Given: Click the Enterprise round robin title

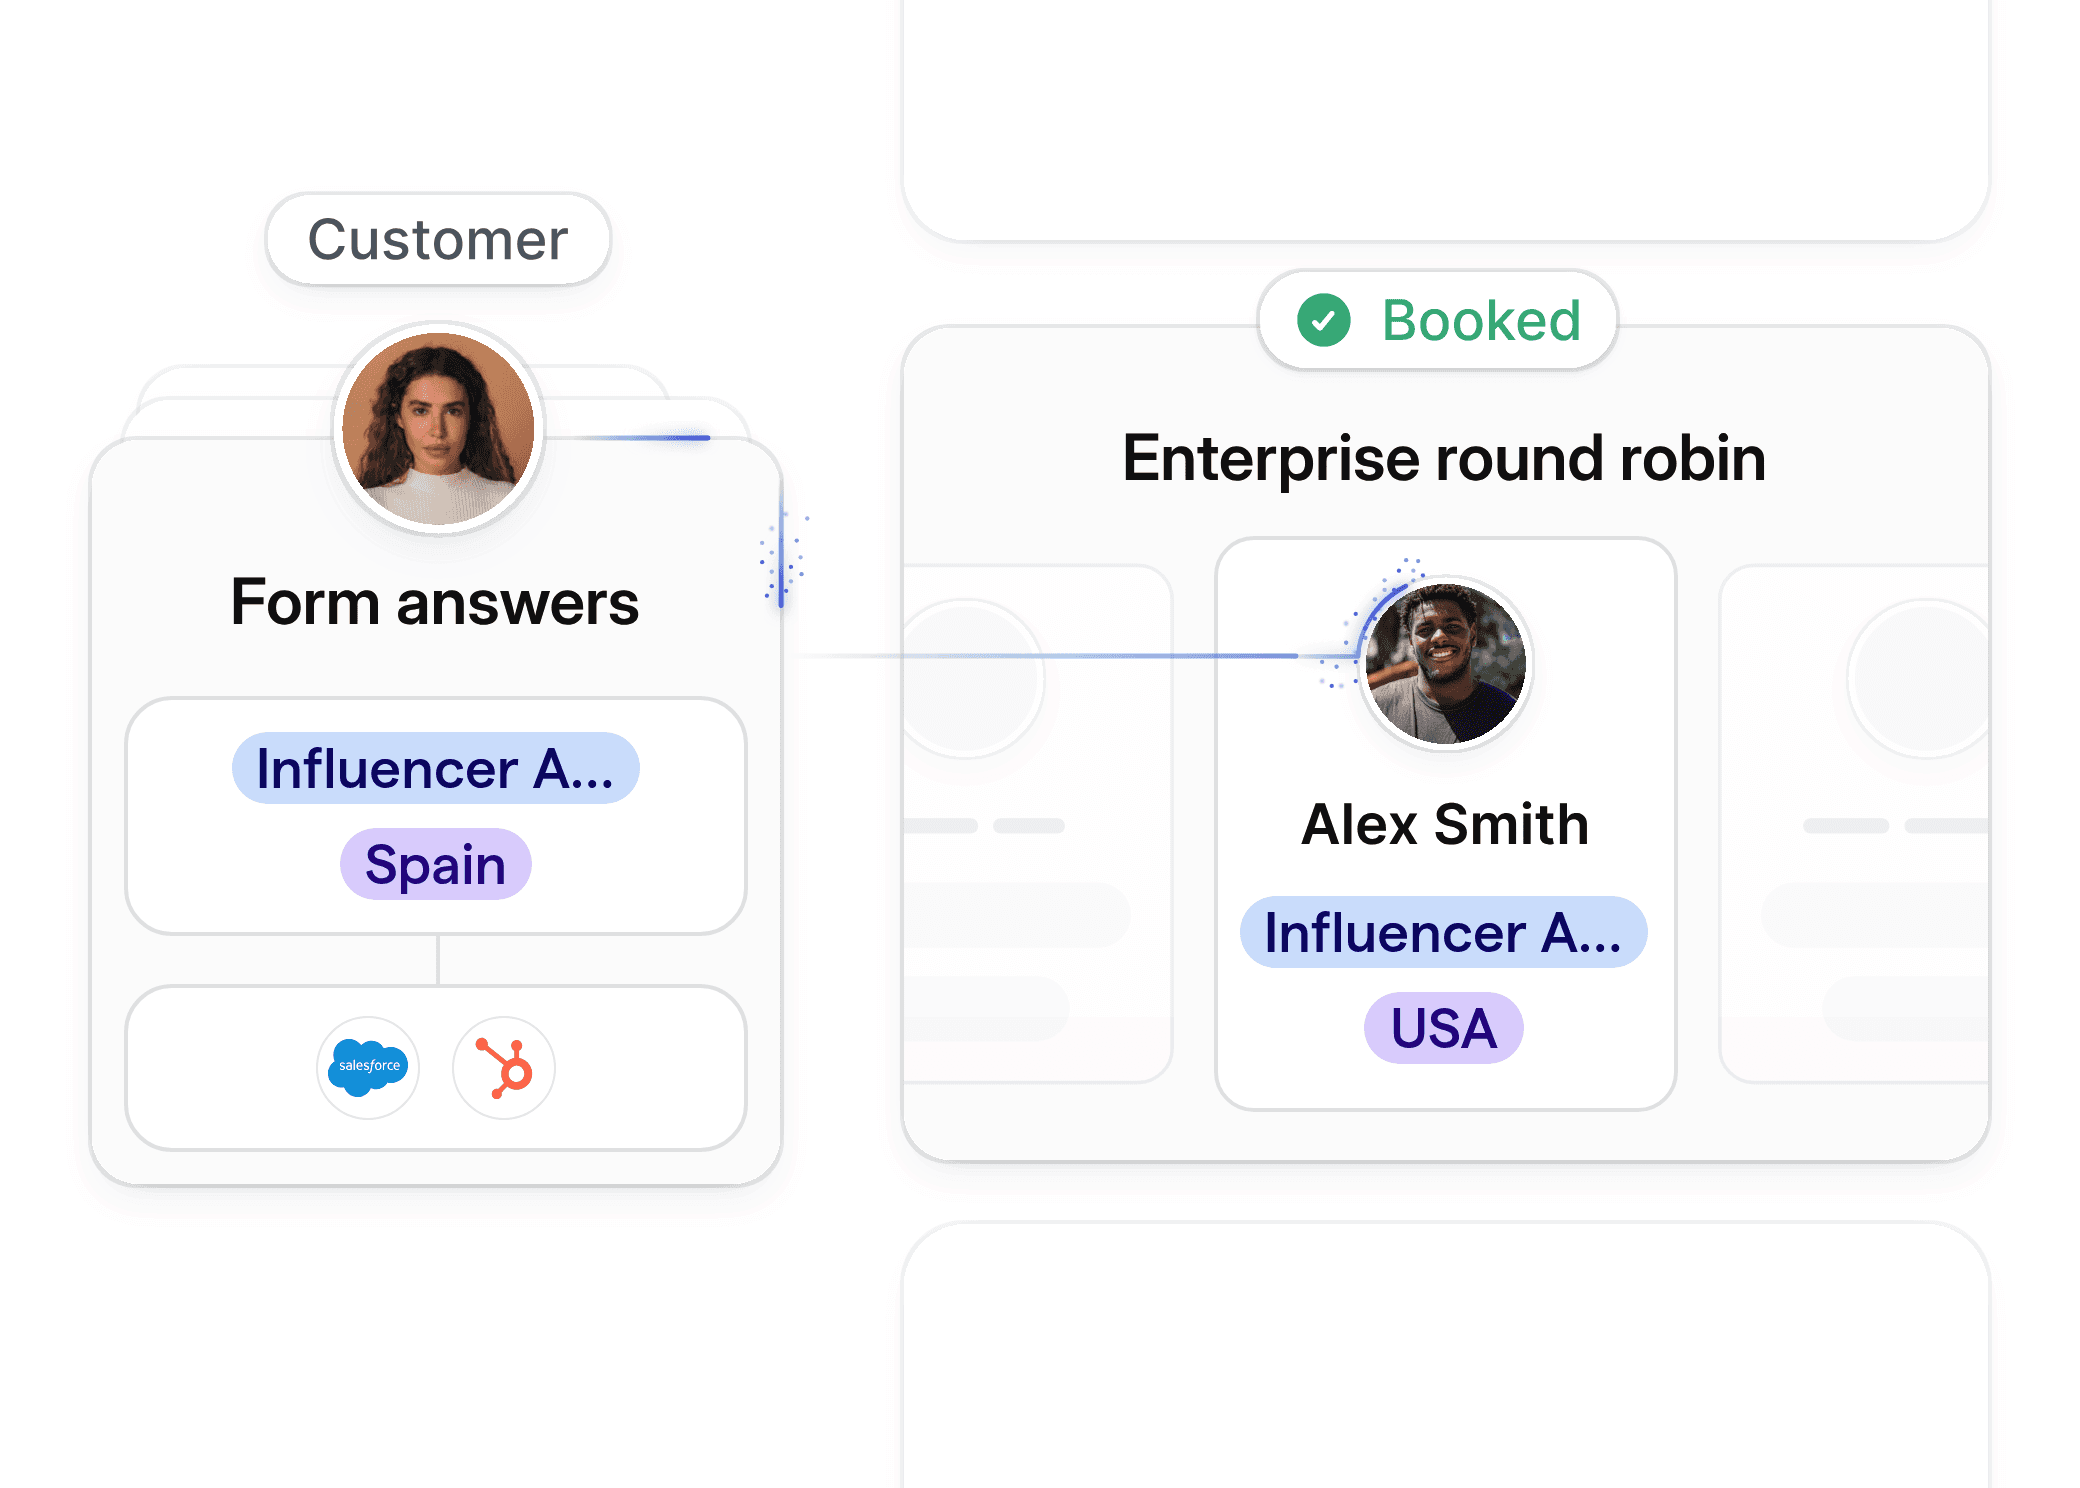Looking at the screenshot, I should click(x=1444, y=459).
